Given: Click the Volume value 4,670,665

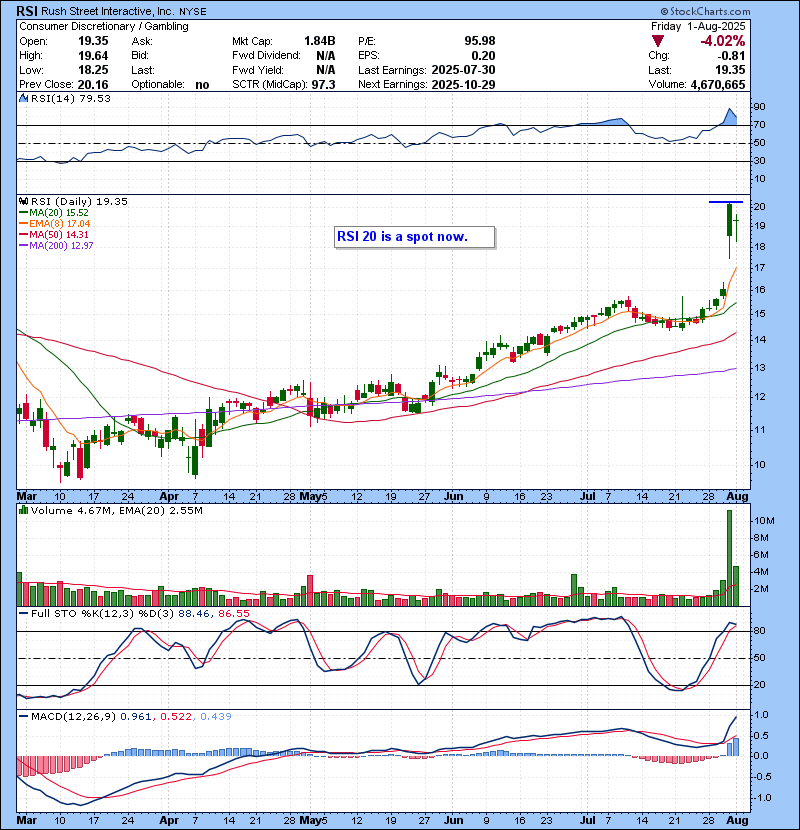Looking at the screenshot, I should pos(718,85).
